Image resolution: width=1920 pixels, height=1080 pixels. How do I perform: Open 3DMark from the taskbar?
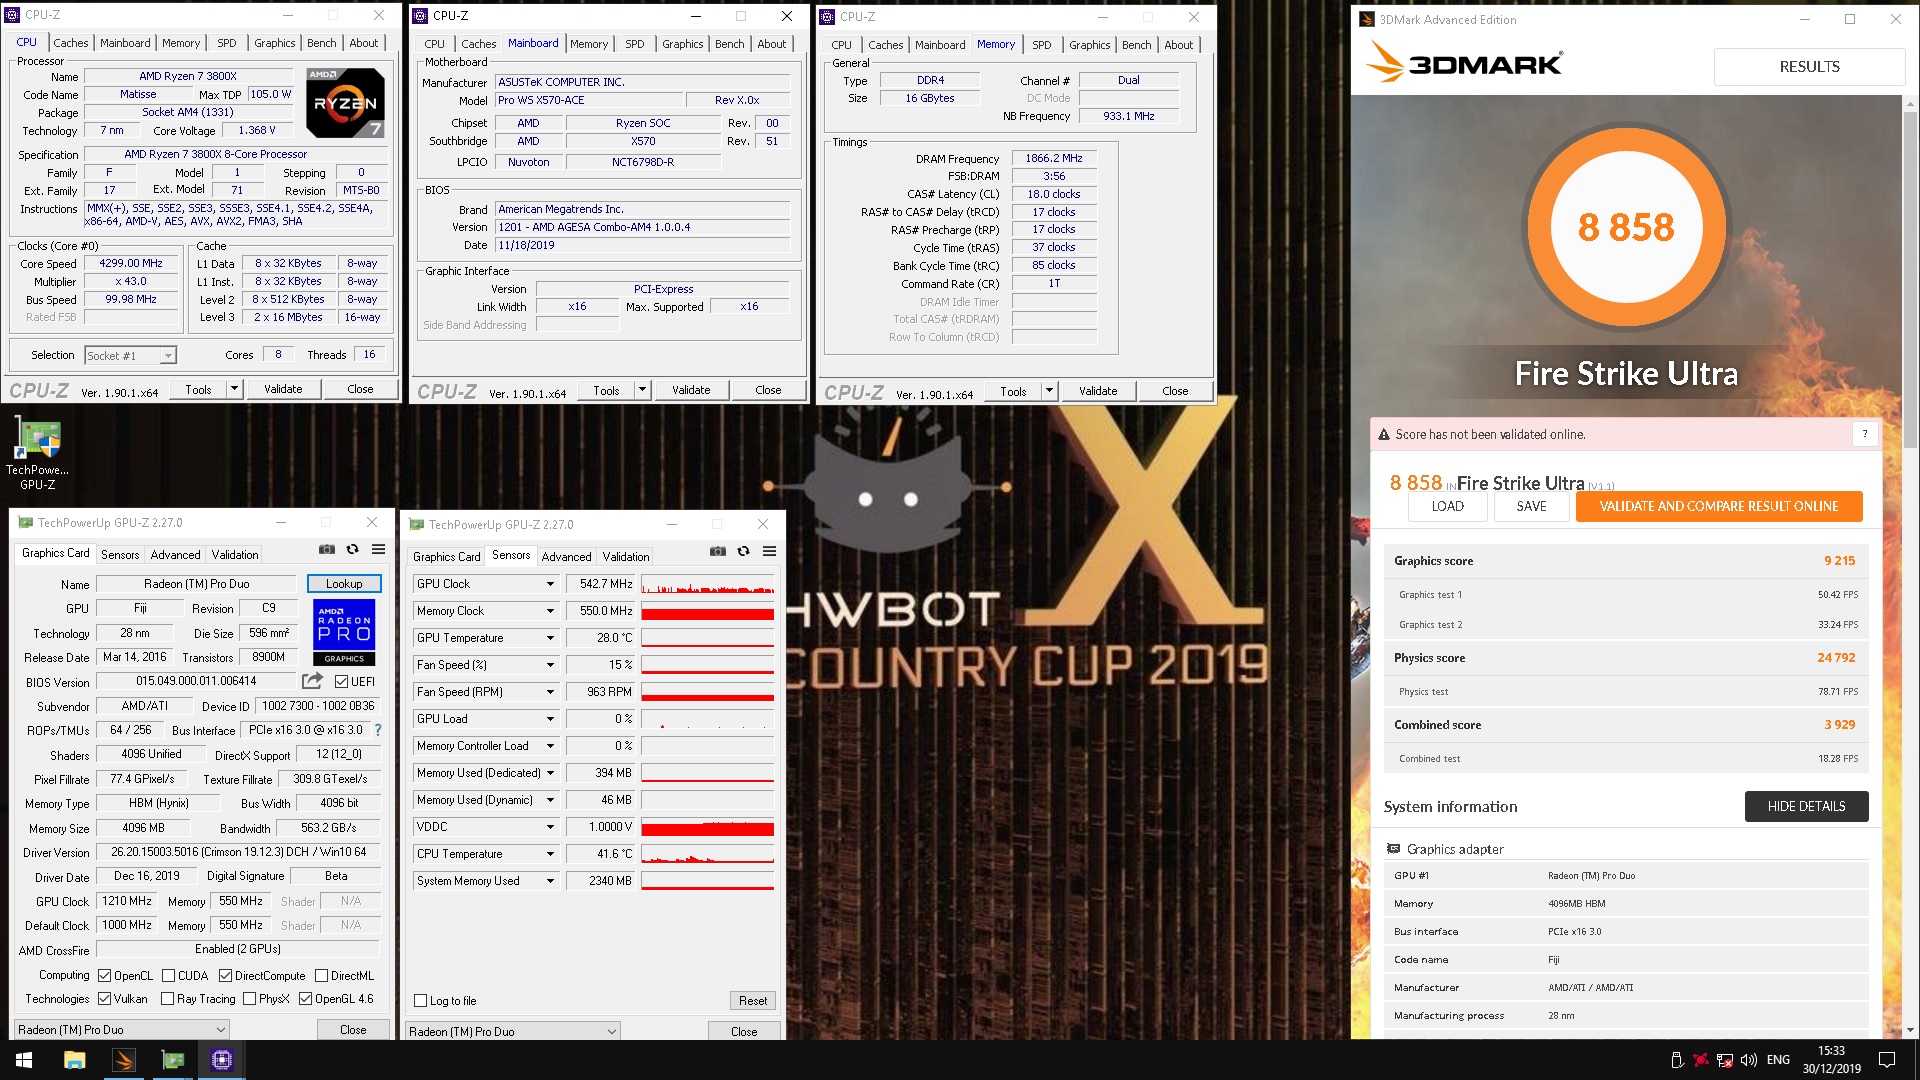tap(124, 1060)
